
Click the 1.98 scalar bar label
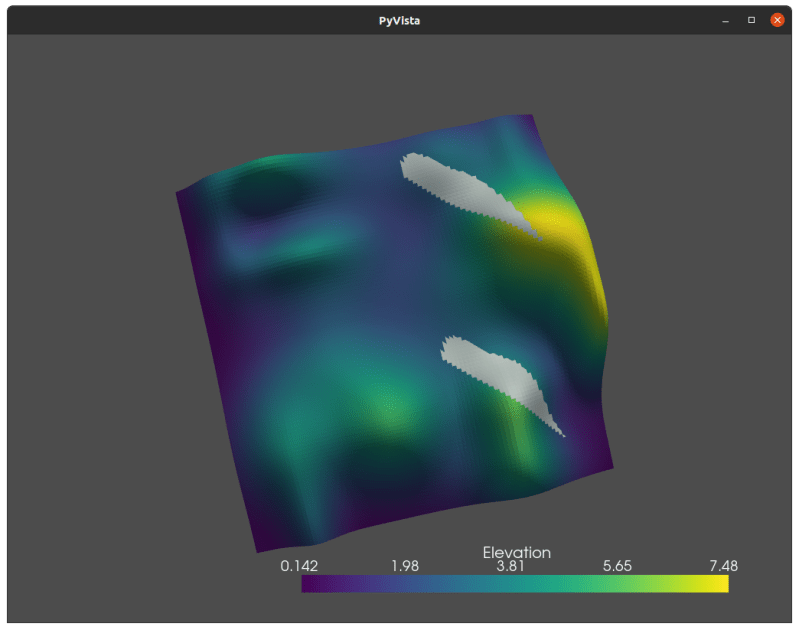(405, 566)
